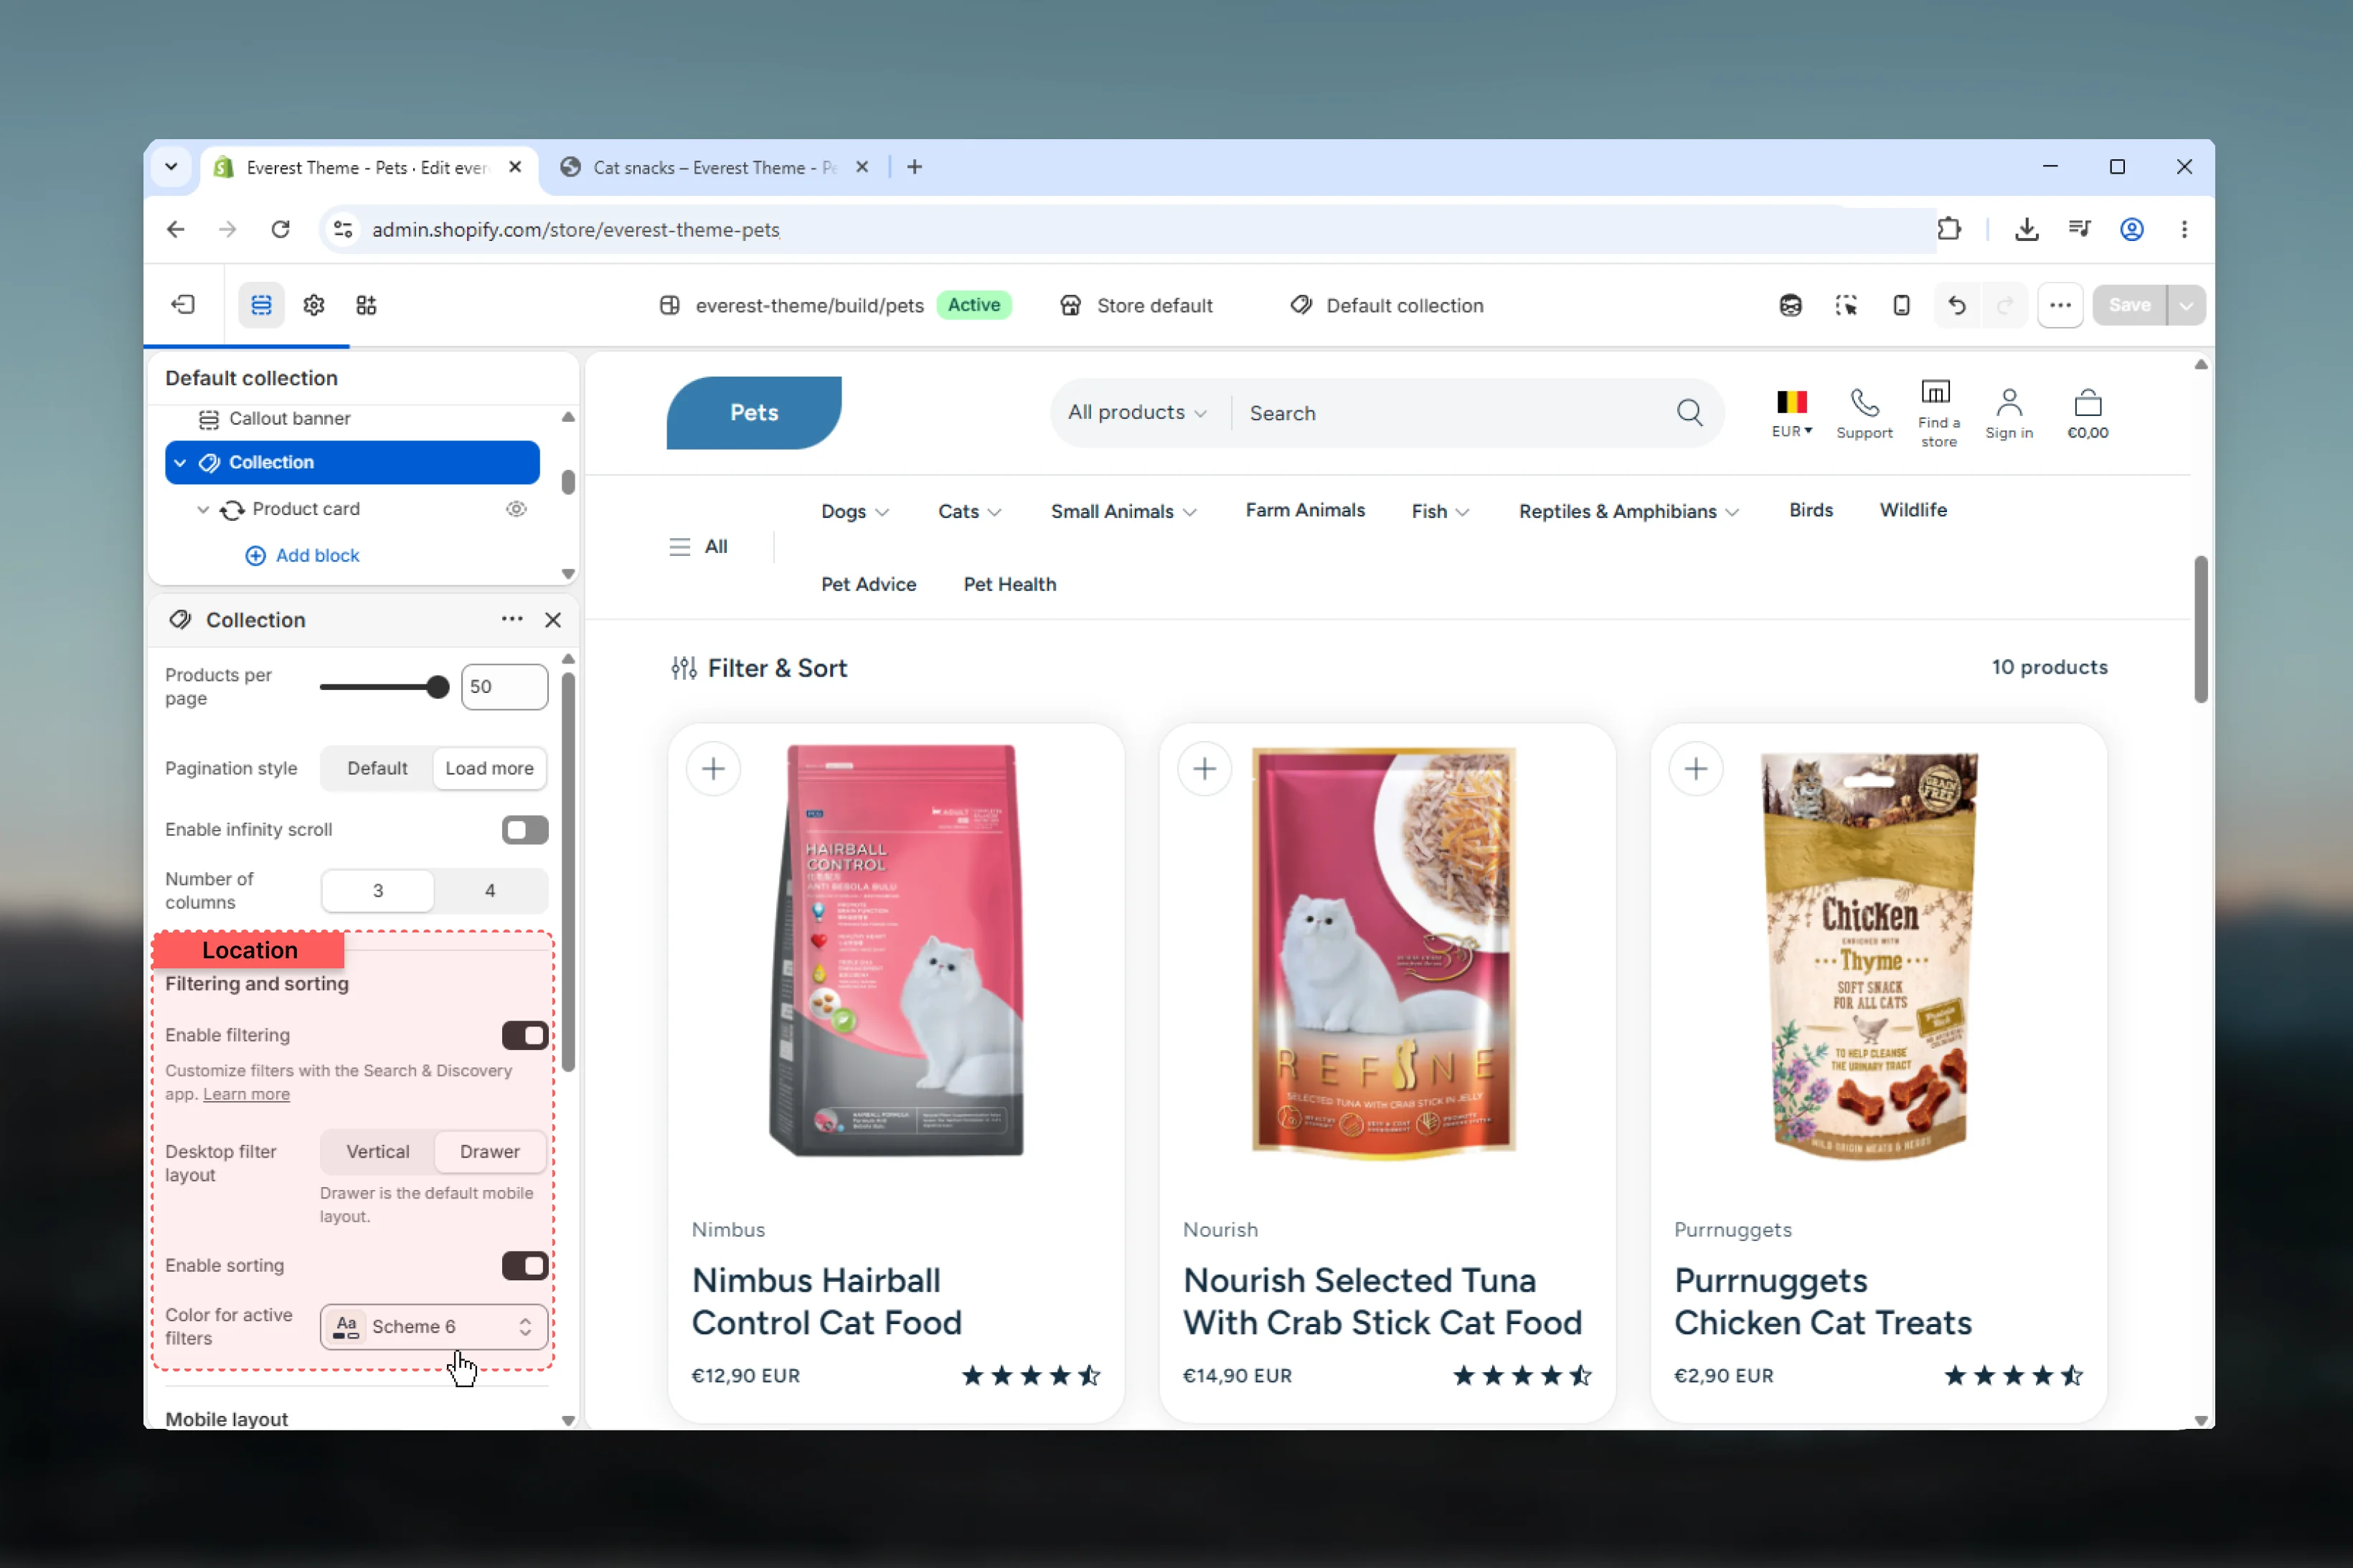2353x1568 pixels.
Task: Click the redo arrow icon
Action: (2004, 305)
